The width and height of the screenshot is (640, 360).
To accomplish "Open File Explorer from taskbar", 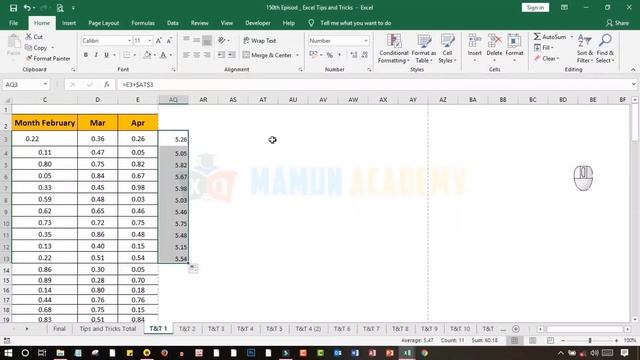I will tap(60, 353).
